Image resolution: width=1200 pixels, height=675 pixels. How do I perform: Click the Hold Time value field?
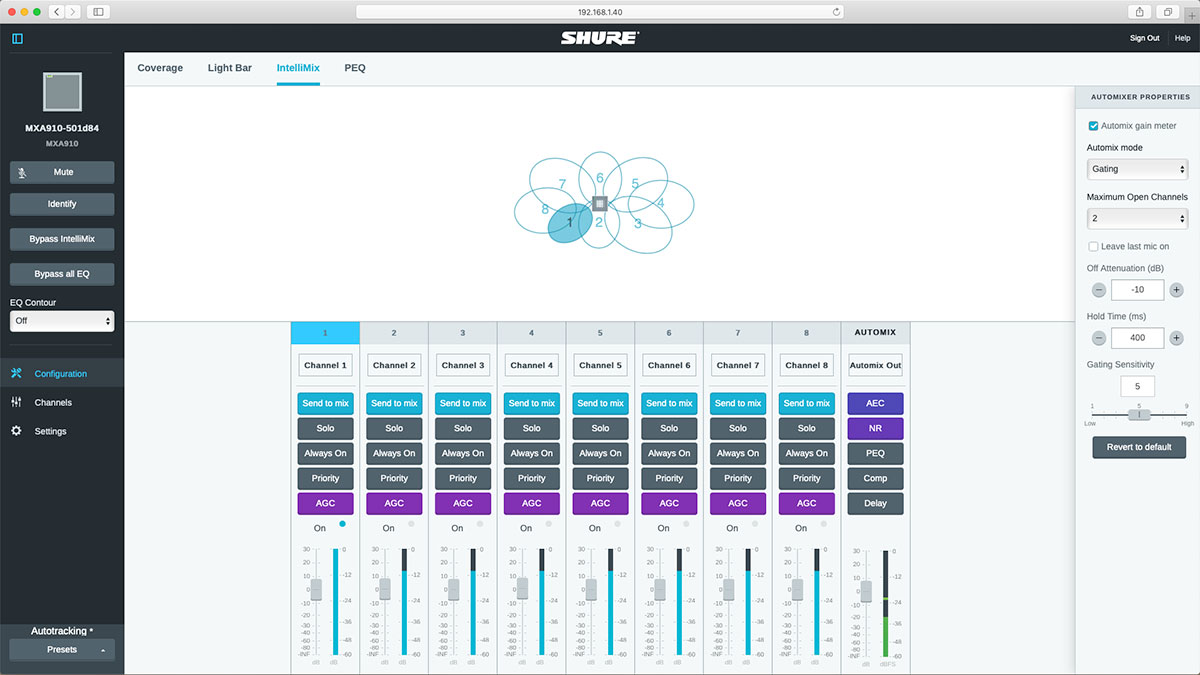(1137, 338)
